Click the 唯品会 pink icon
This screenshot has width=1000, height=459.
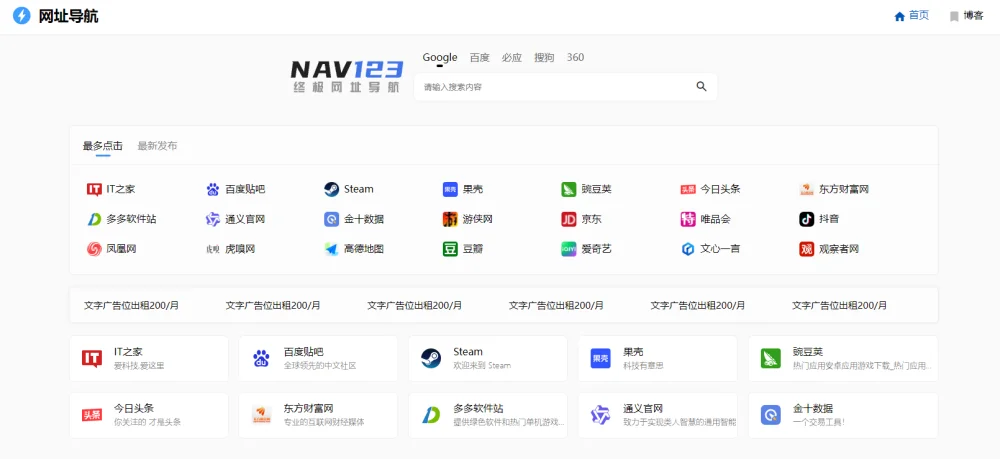coord(688,219)
